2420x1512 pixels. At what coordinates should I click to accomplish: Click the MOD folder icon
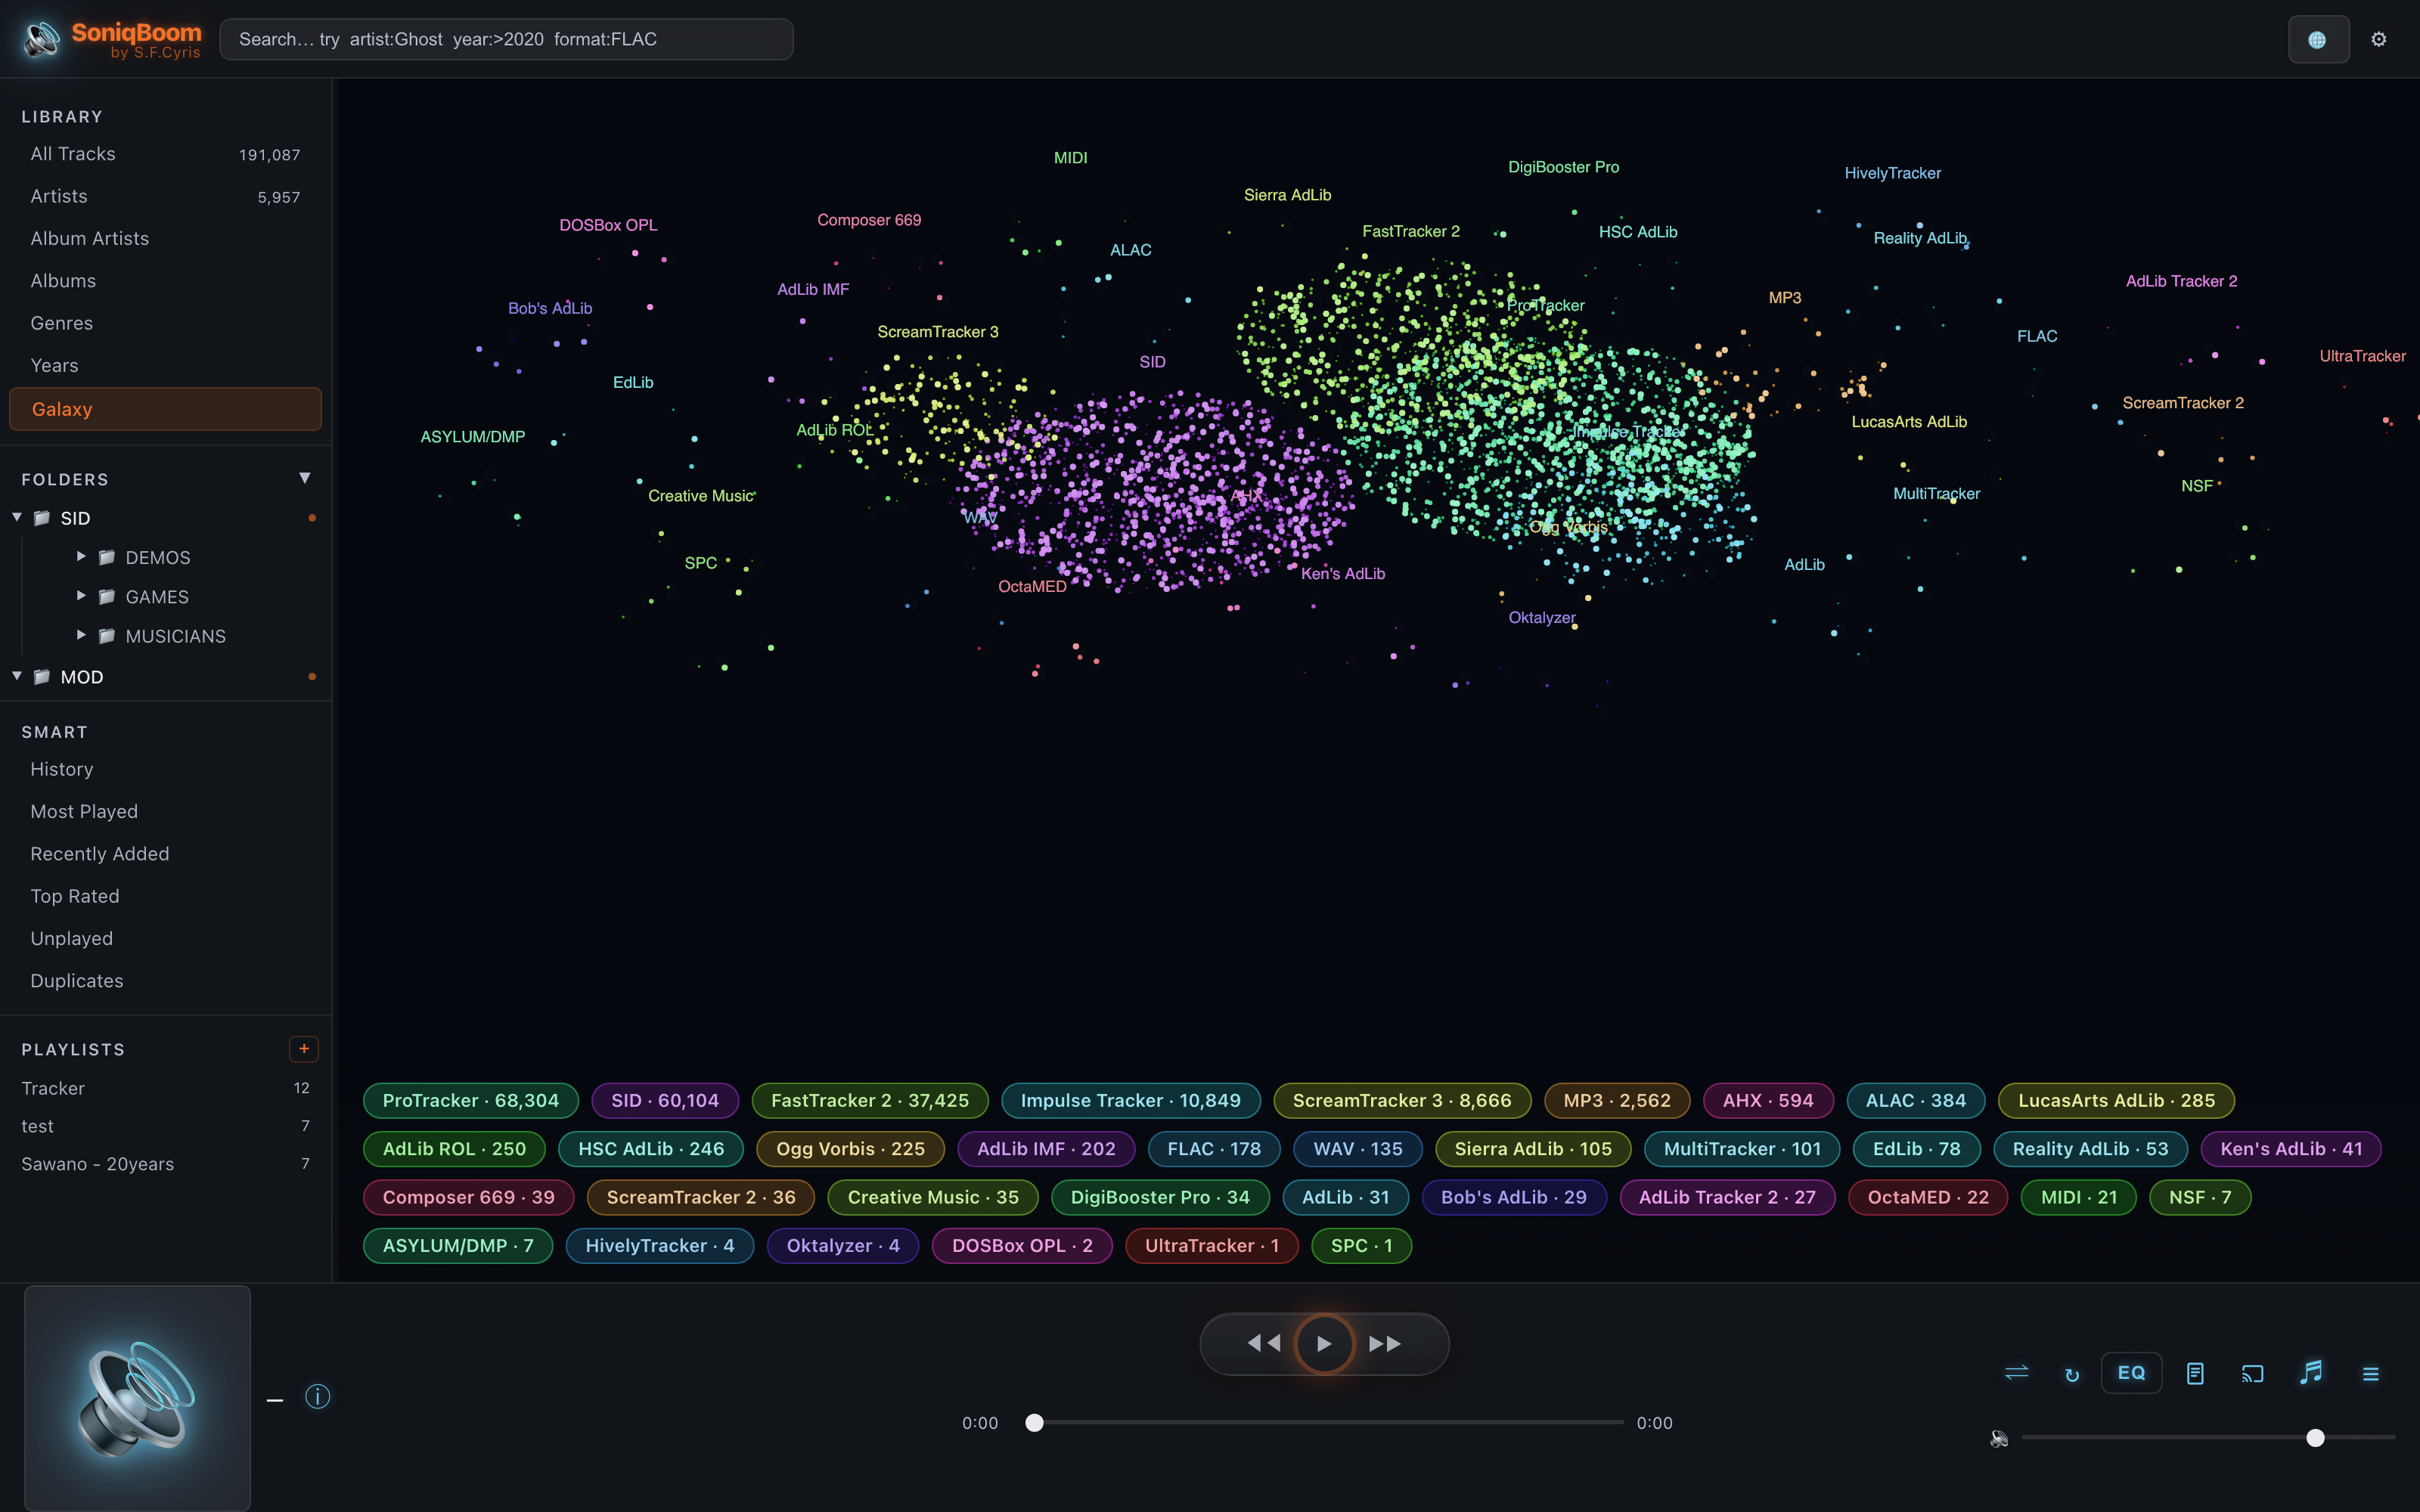42,677
